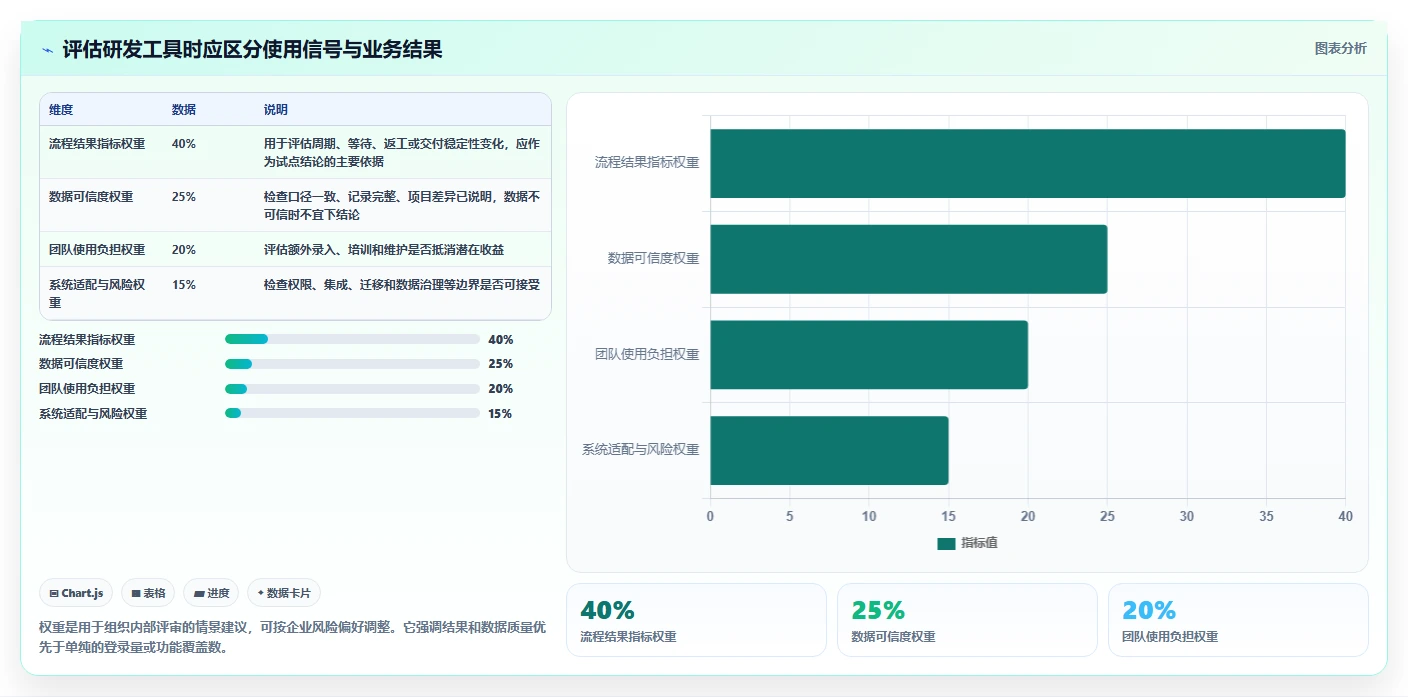The width and height of the screenshot is (1408, 697).
Task: Click the 维度 table column header
Action: coord(61,109)
